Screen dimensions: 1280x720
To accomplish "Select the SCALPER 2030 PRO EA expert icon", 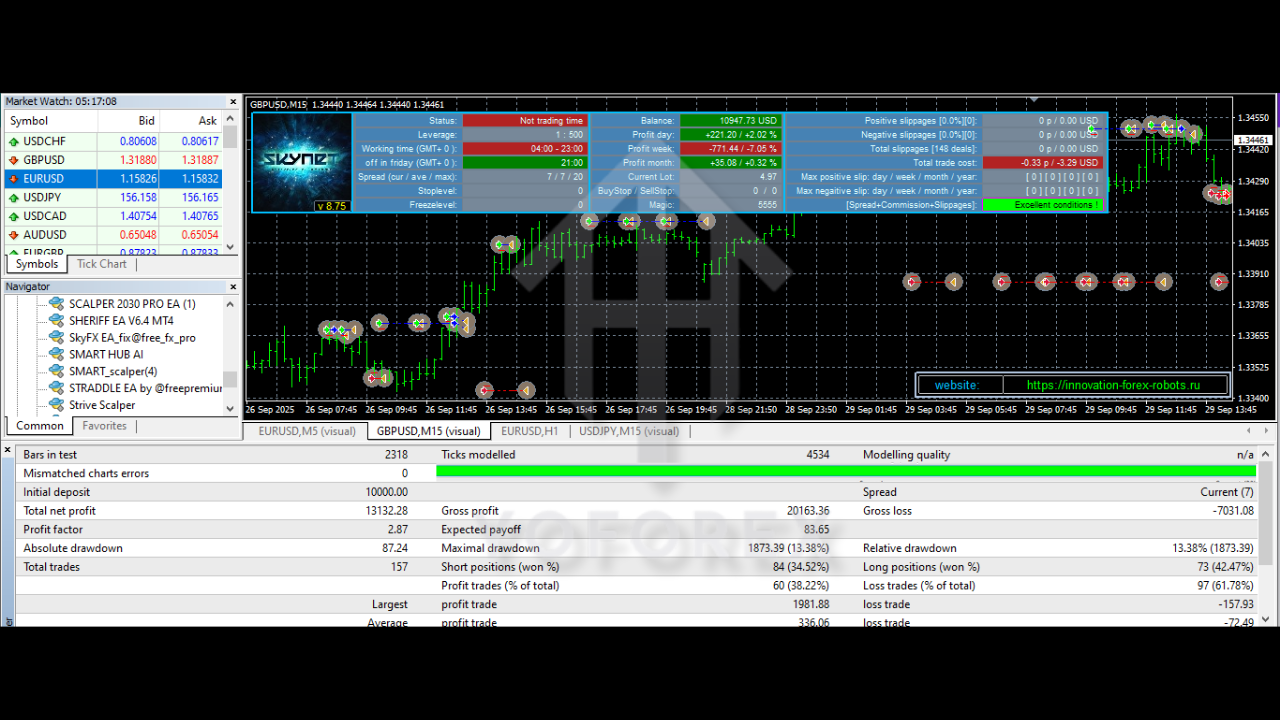I will click(x=55, y=303).
